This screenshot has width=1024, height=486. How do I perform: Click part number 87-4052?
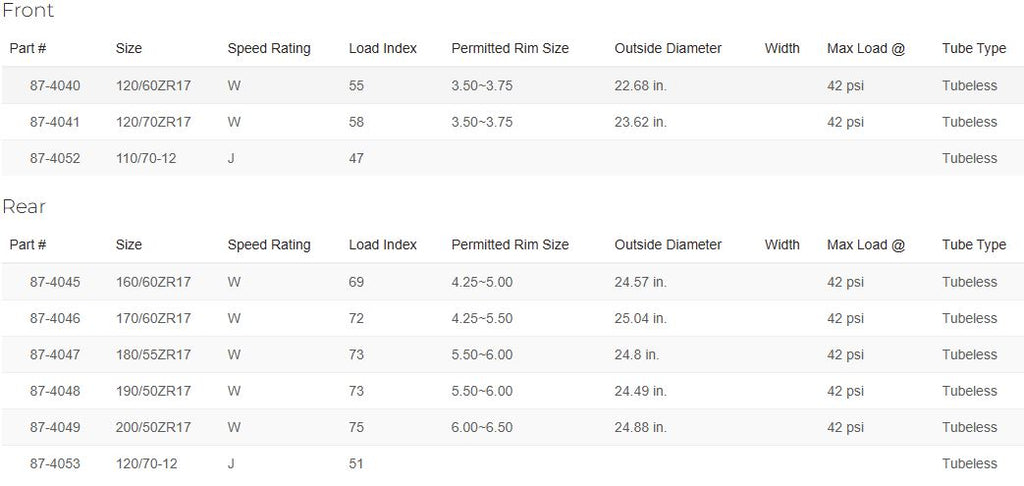[55, 158]
